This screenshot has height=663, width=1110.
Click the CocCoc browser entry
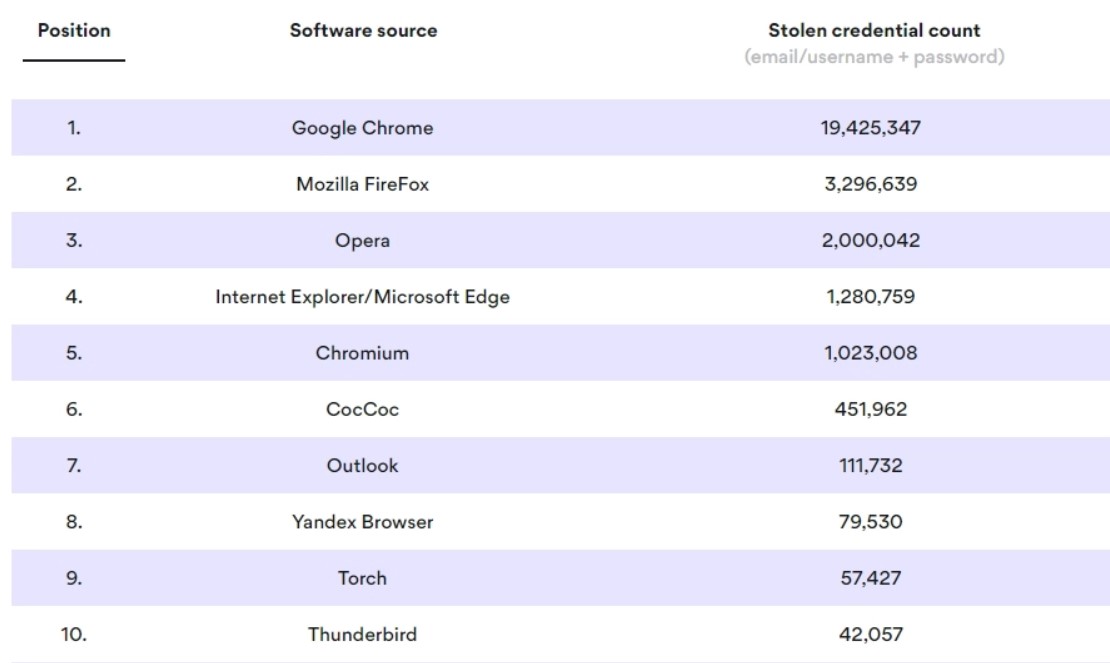click(x=362, y=409)
